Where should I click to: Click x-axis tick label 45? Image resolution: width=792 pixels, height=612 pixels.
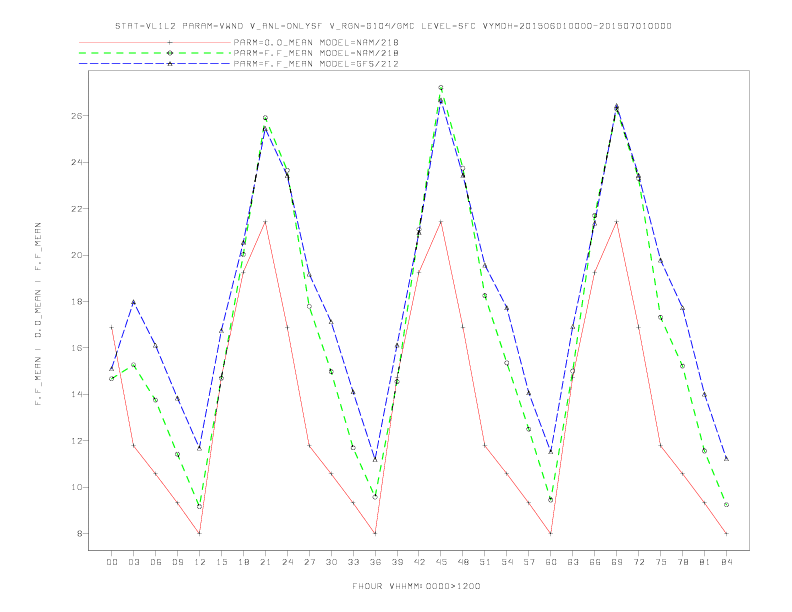click(x=441, y=562)
